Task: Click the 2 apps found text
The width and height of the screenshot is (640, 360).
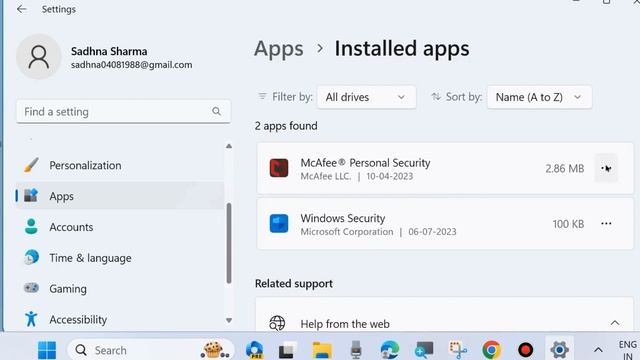Action: [286, 126]
